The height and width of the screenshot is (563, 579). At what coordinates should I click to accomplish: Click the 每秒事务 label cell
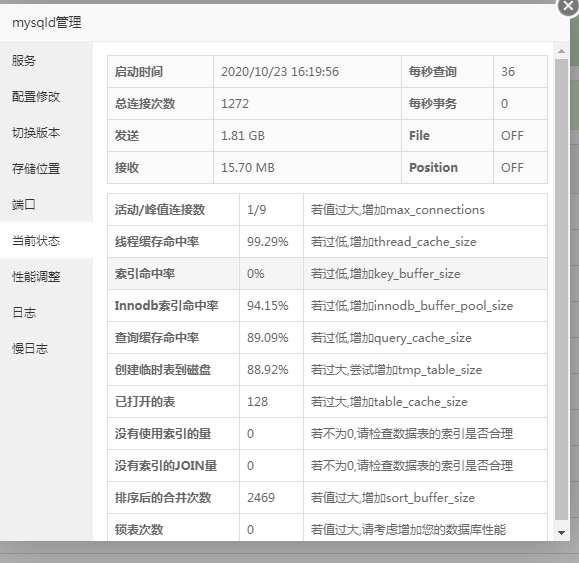(447, 104)
